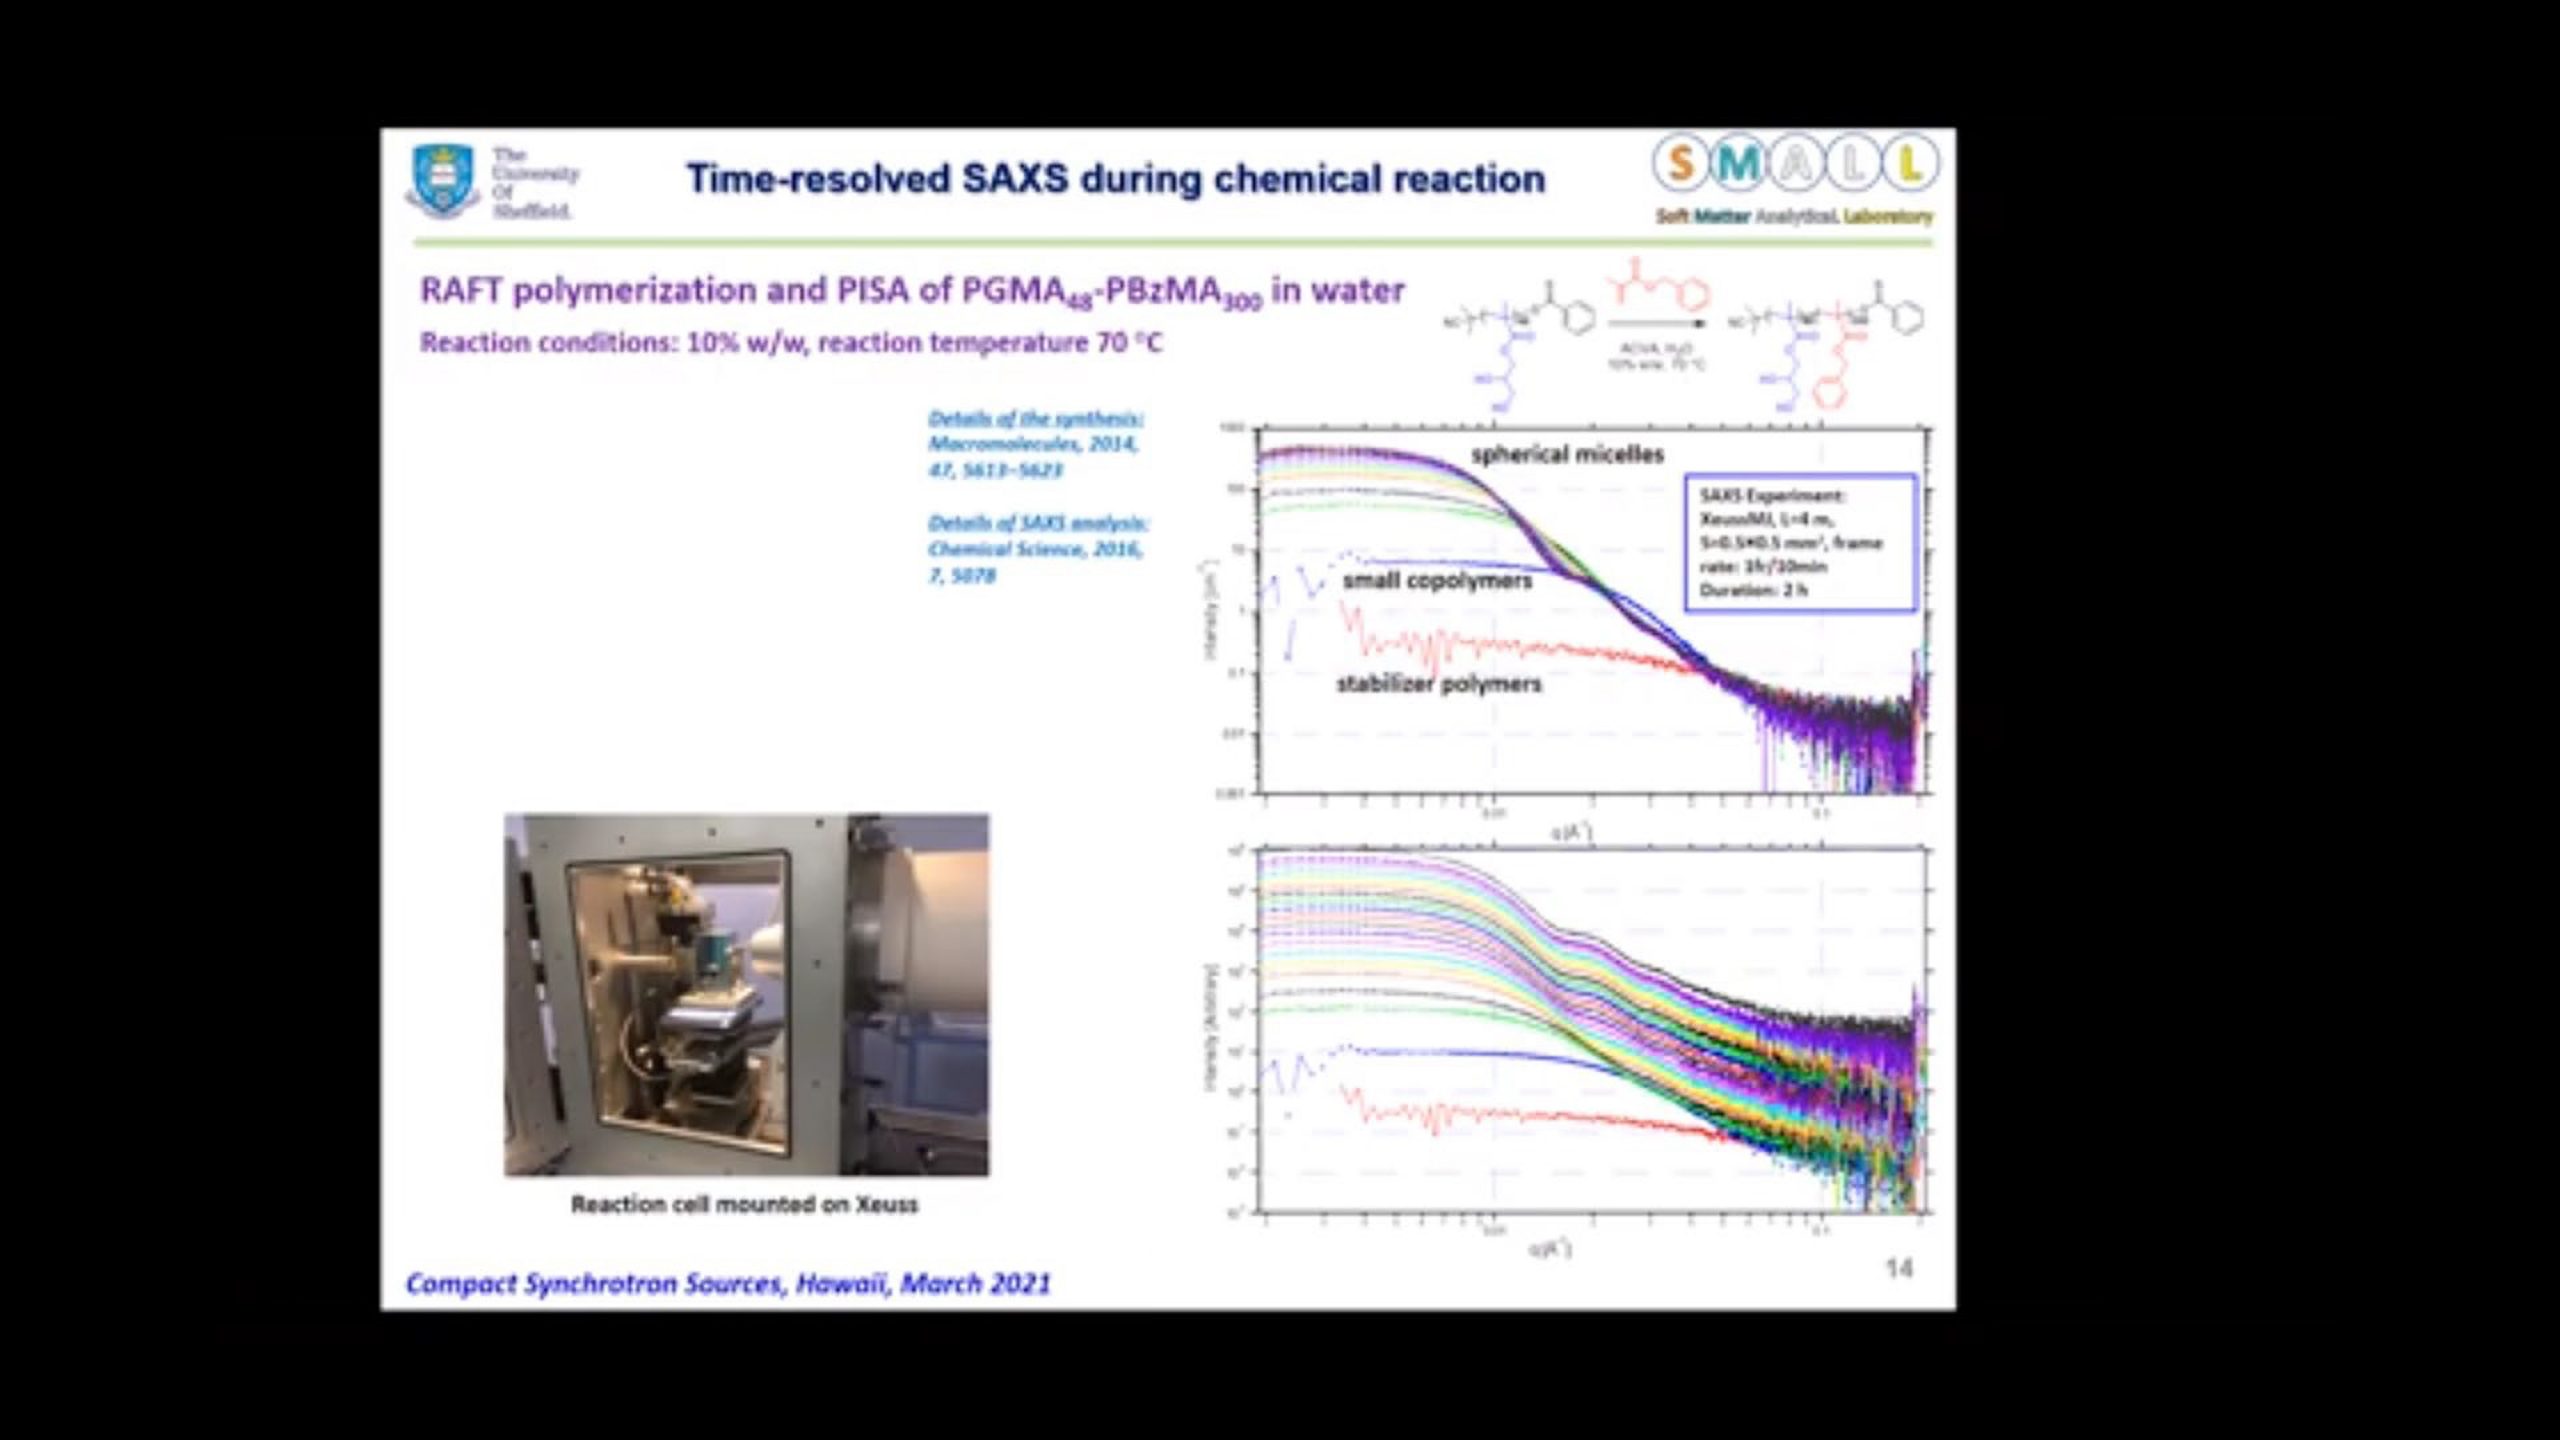Screen dimensions: 2560x1440
Task: Click the 'spherical micelles' label on upper plot
Action: tap(1567, 453)
